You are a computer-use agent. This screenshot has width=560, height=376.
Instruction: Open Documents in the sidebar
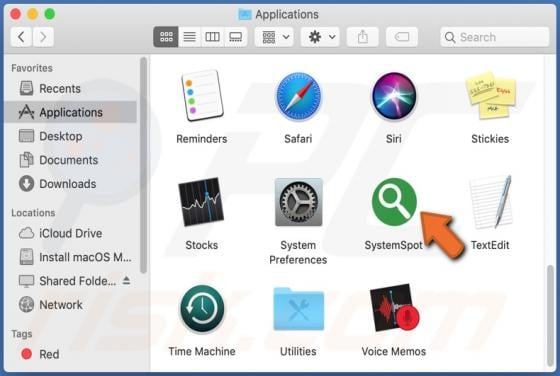tap(71, 160)
